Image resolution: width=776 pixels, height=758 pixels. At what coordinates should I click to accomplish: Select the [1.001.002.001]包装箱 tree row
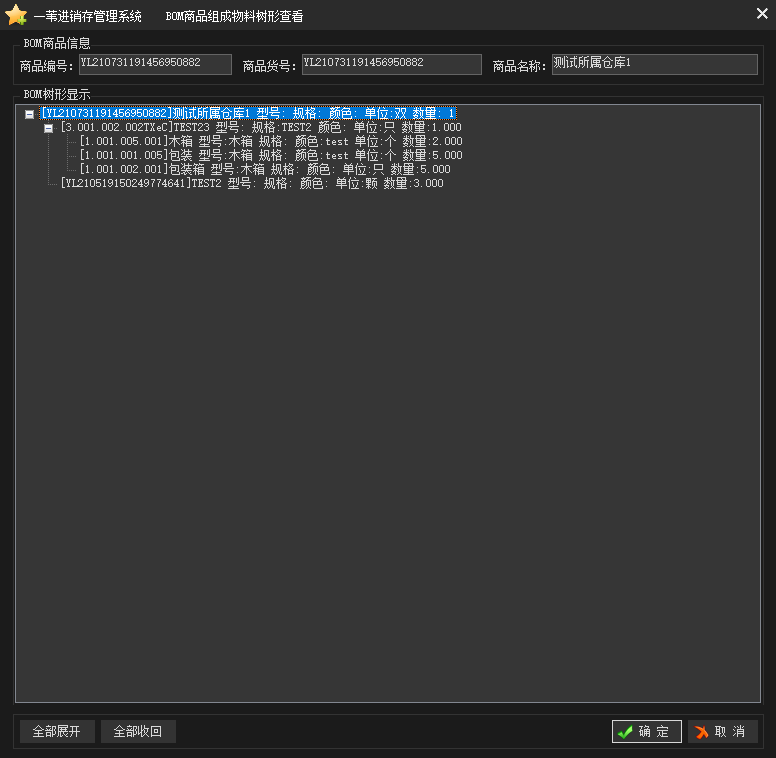[265, 169]
